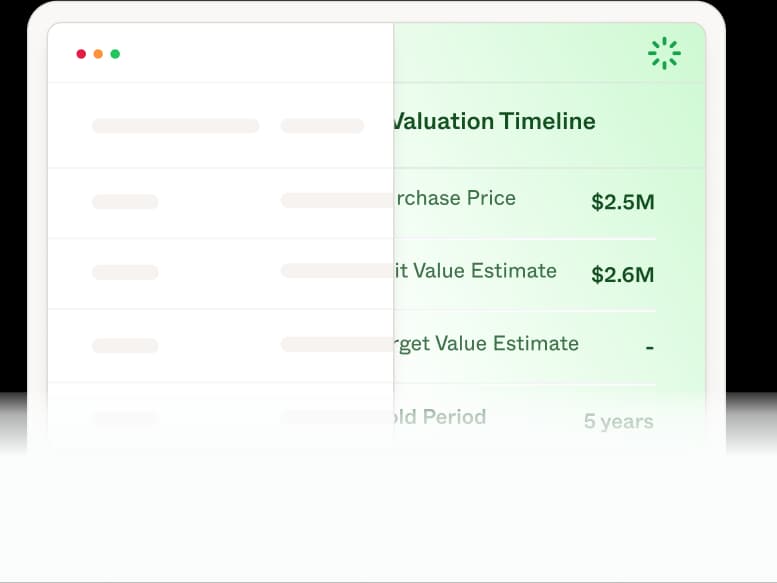Select the Valuation Timeline heading
Screen dimensions: 777x583
pos(494,122)
